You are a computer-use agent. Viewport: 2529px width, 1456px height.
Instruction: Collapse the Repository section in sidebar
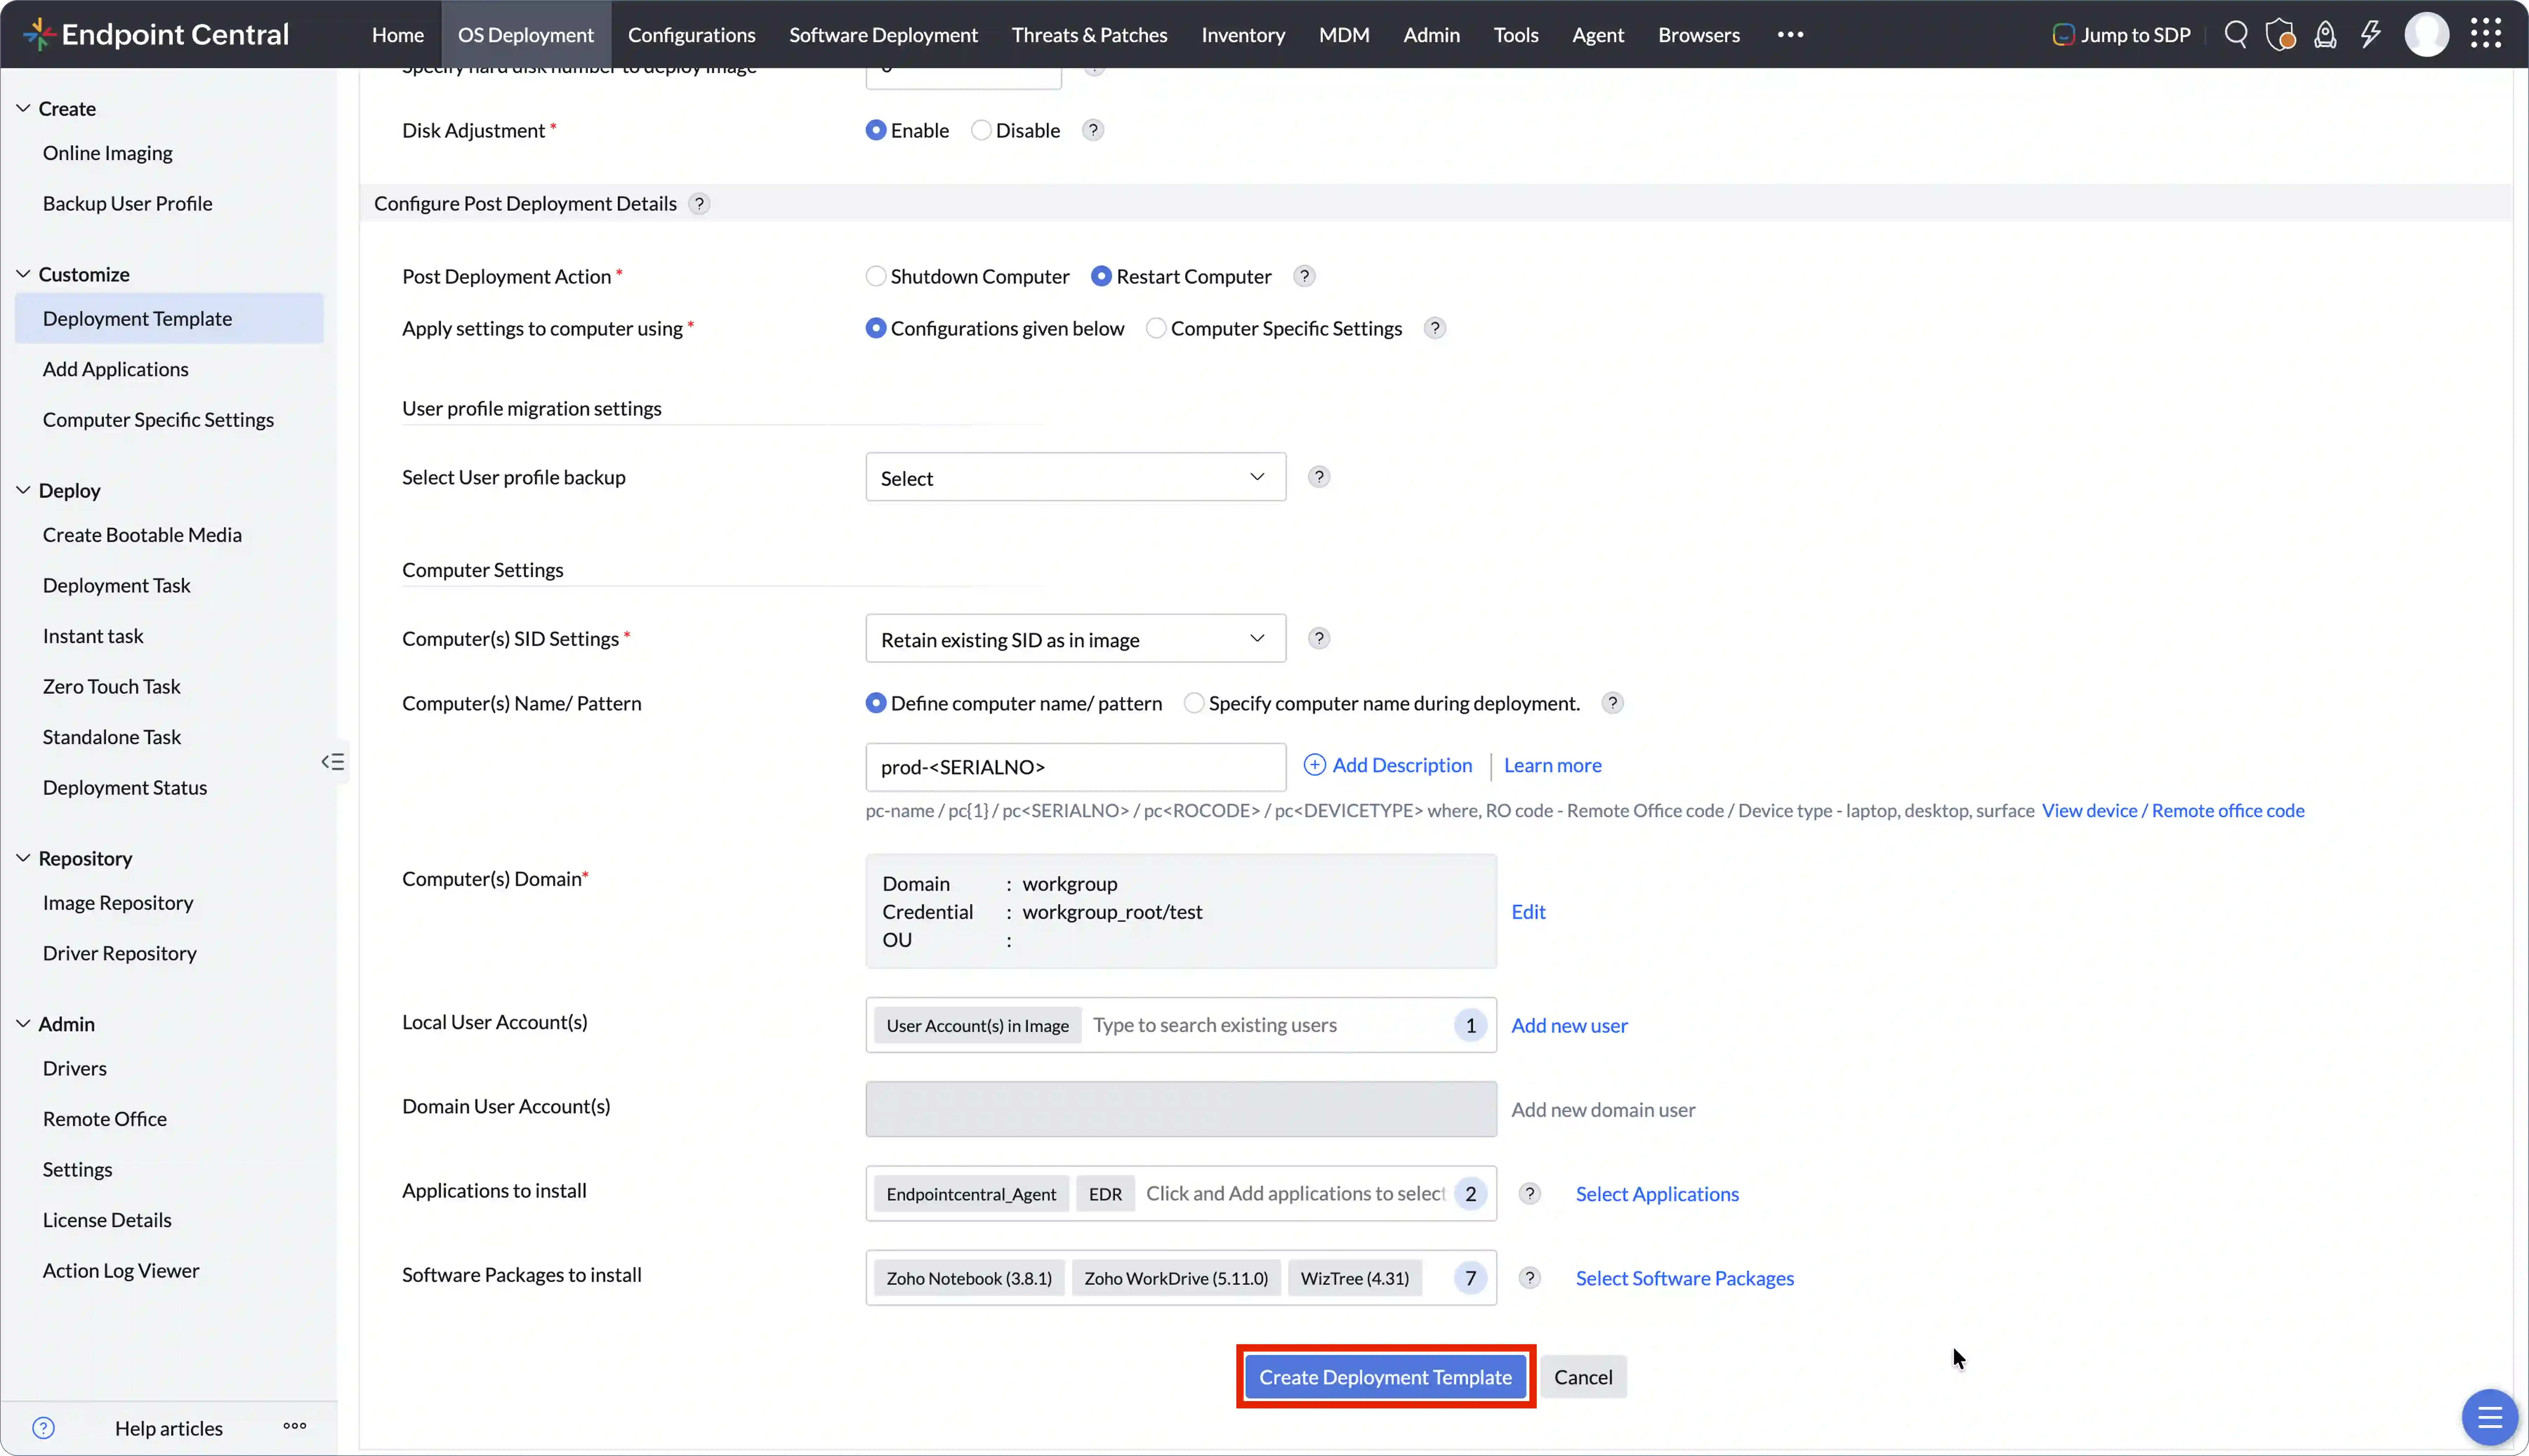pos(23,858)
